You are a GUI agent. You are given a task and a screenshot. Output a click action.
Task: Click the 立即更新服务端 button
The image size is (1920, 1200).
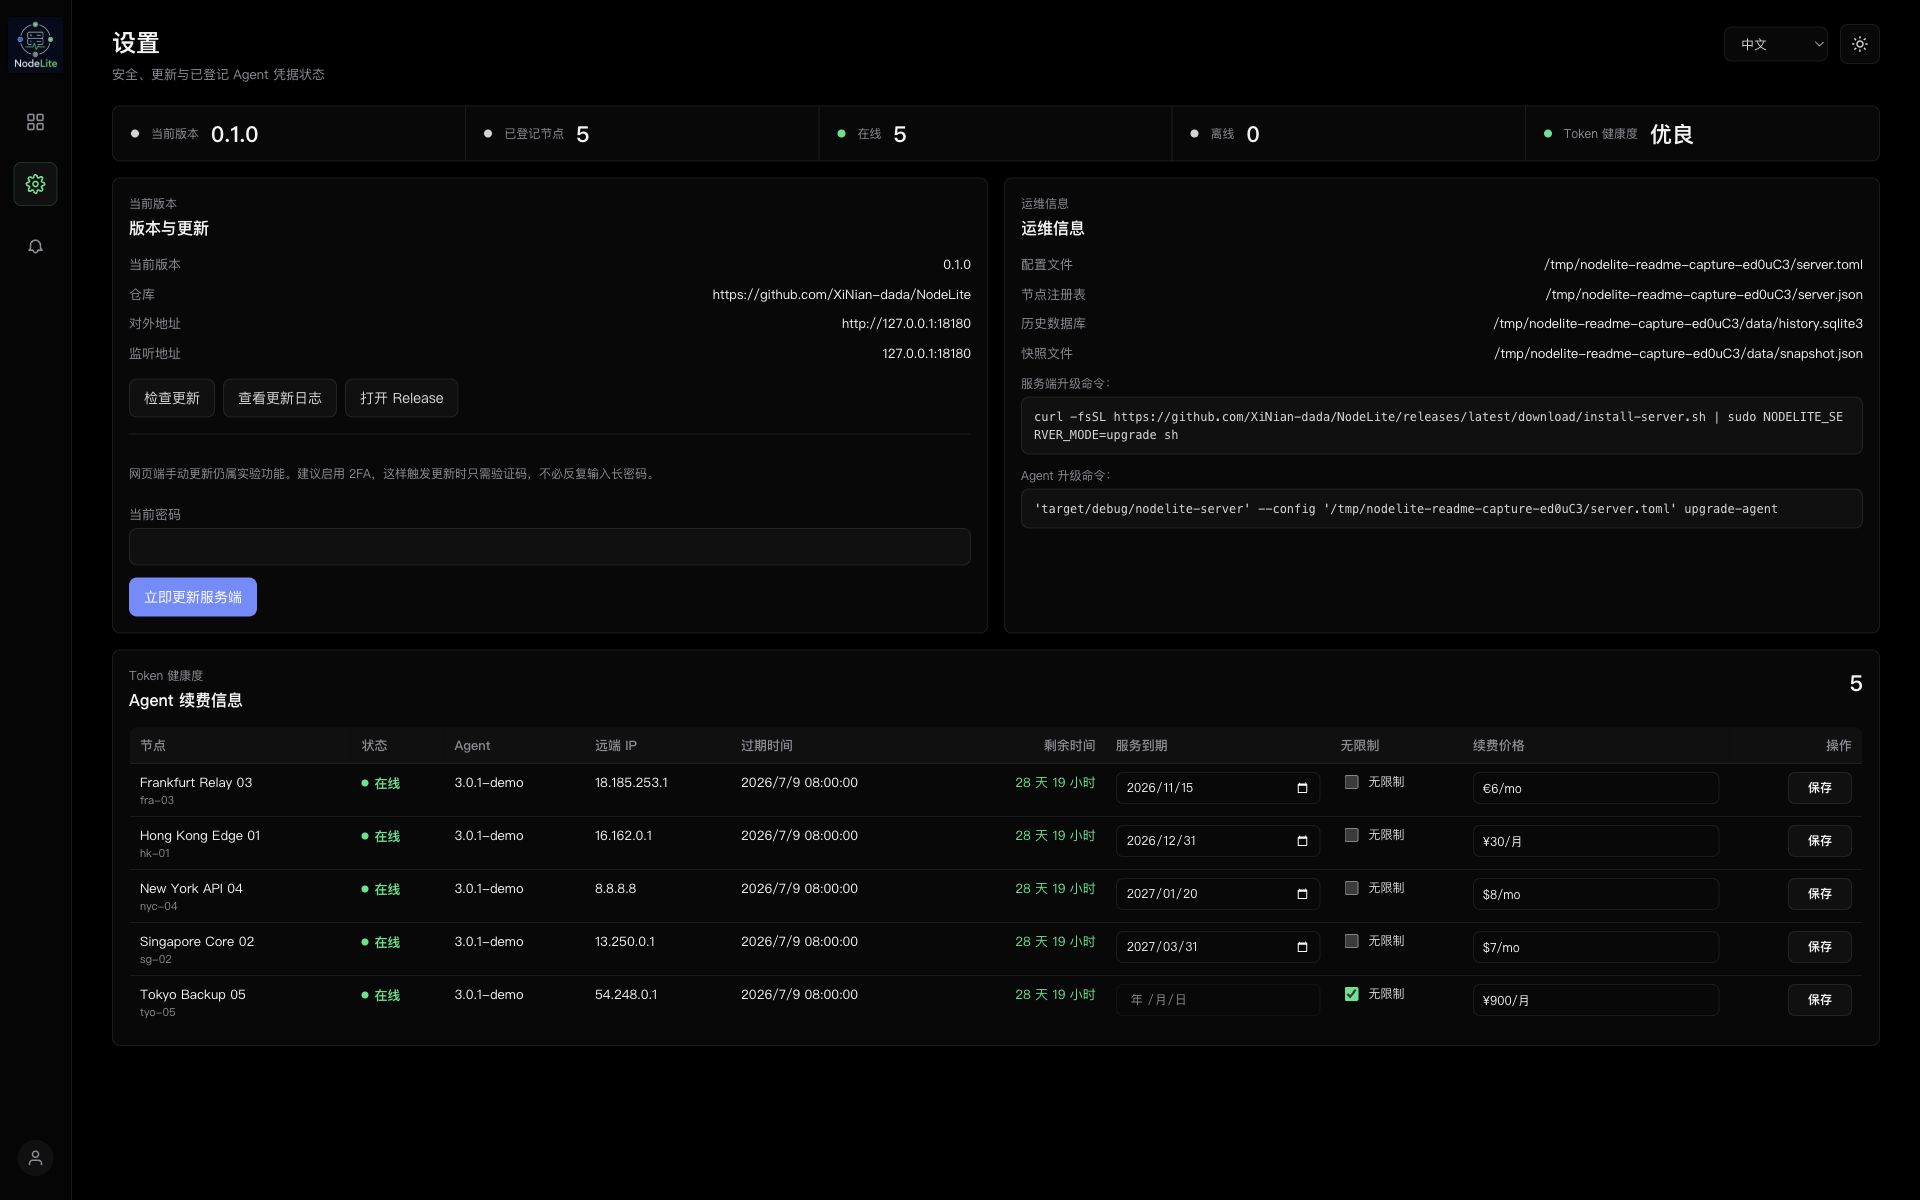193,597
